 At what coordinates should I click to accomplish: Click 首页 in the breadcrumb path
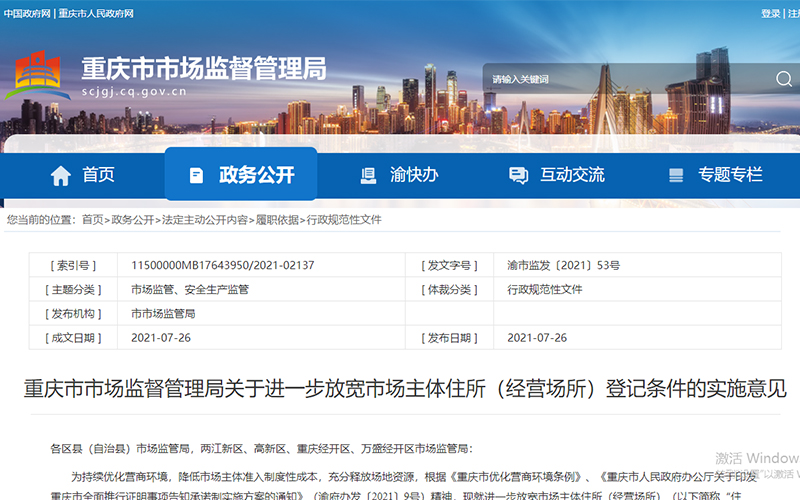pos(92,219)
